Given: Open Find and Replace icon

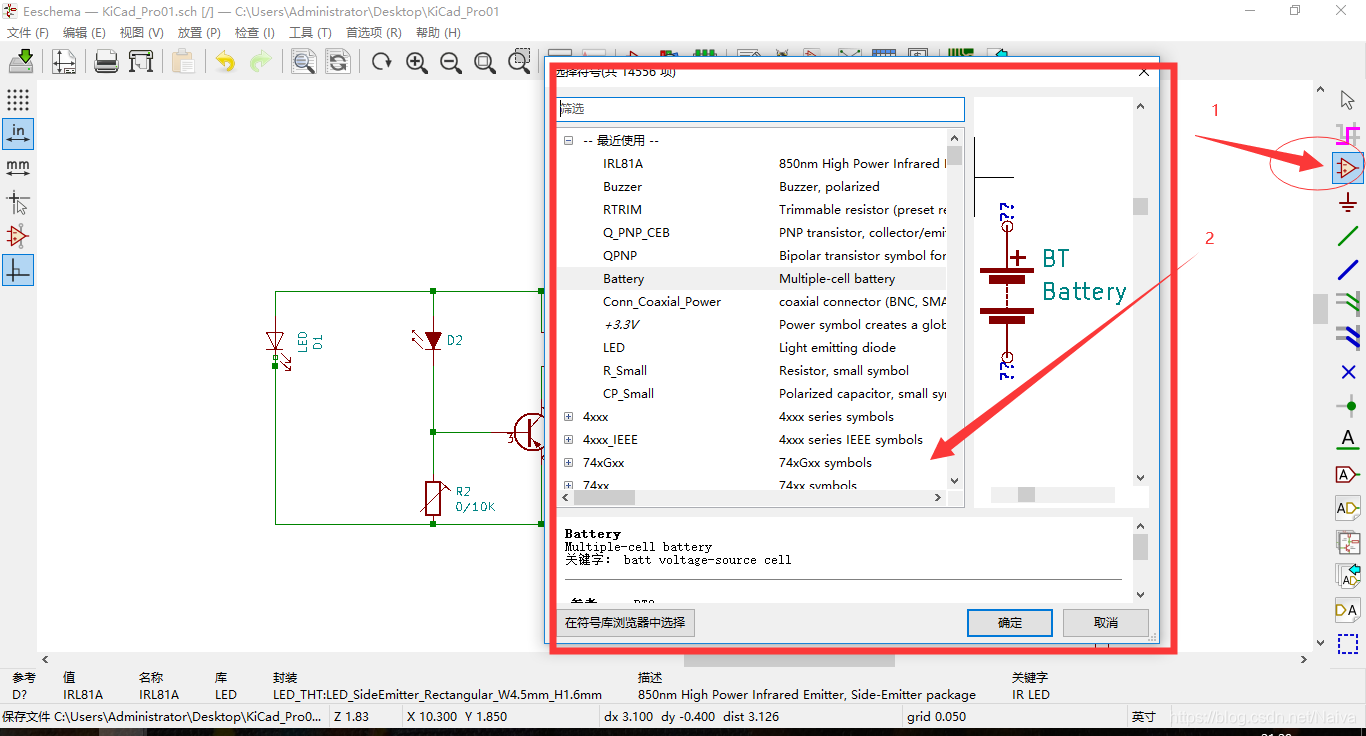Looking at the screenshot, I should [x=338, y=62].
